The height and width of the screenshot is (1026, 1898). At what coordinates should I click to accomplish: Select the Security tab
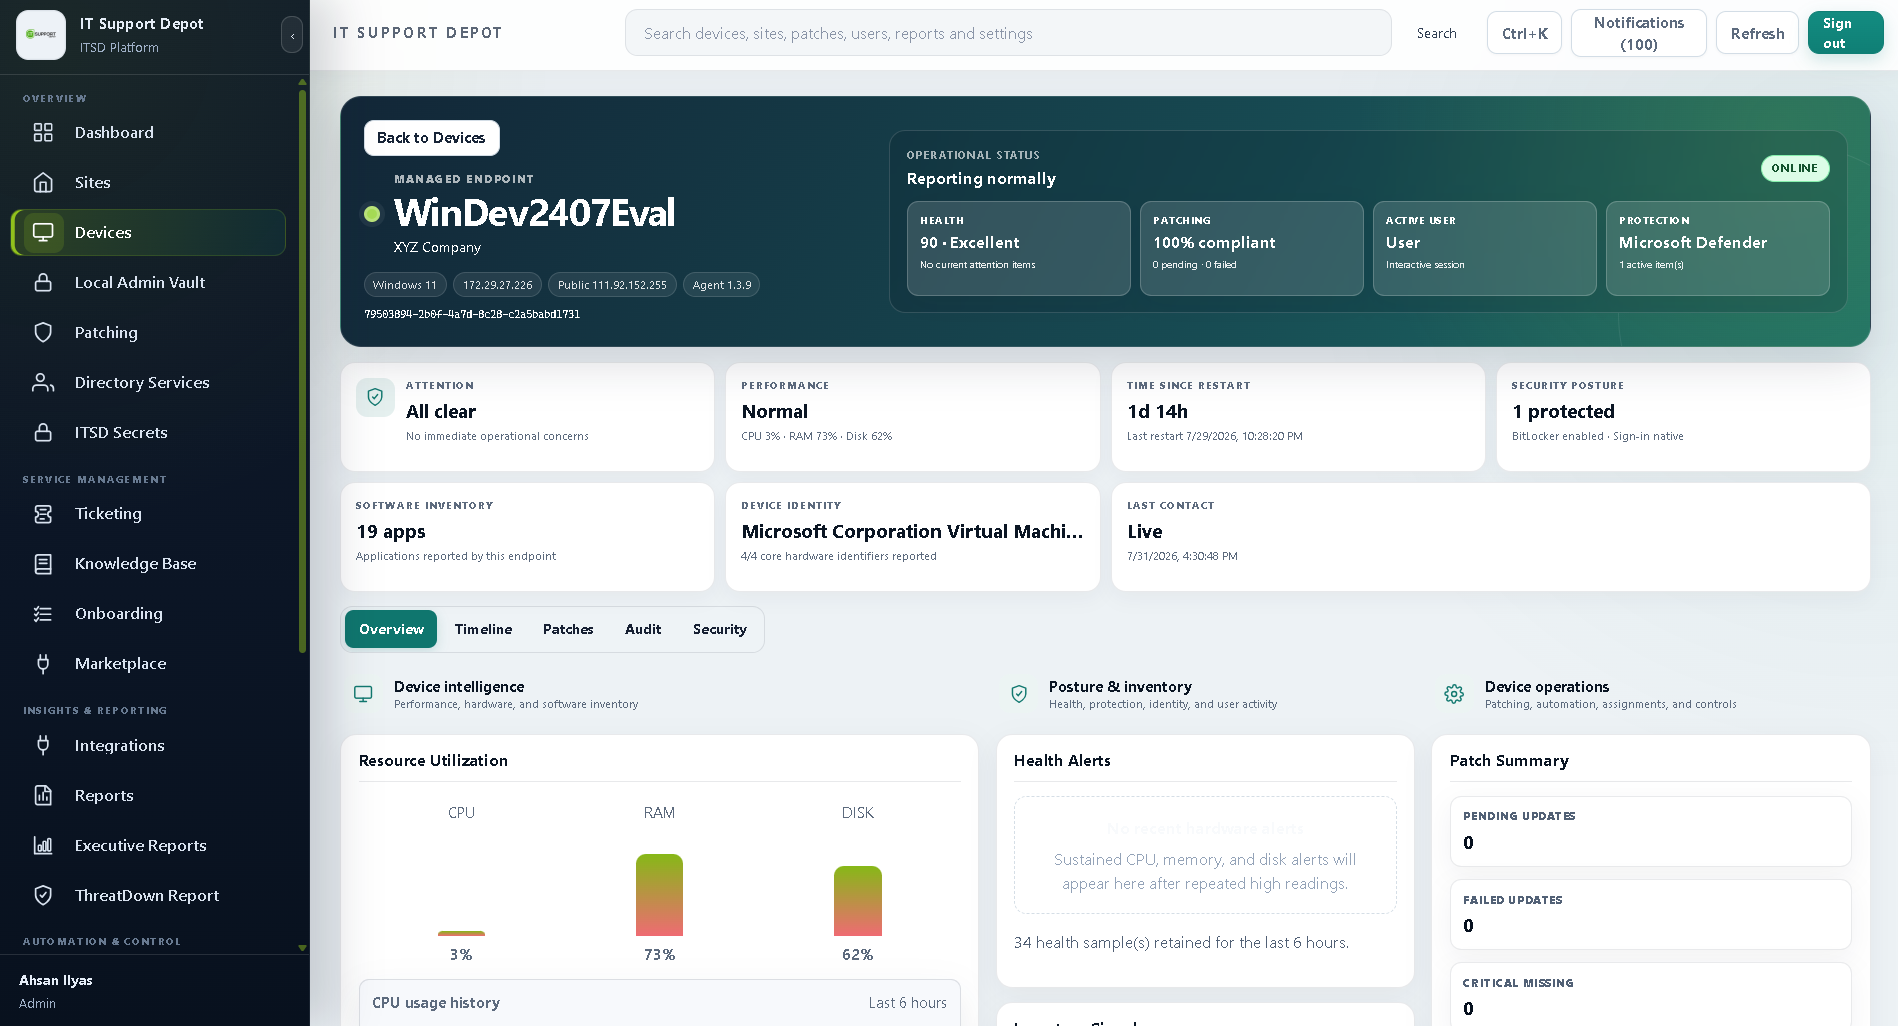(x=720, y=629)
